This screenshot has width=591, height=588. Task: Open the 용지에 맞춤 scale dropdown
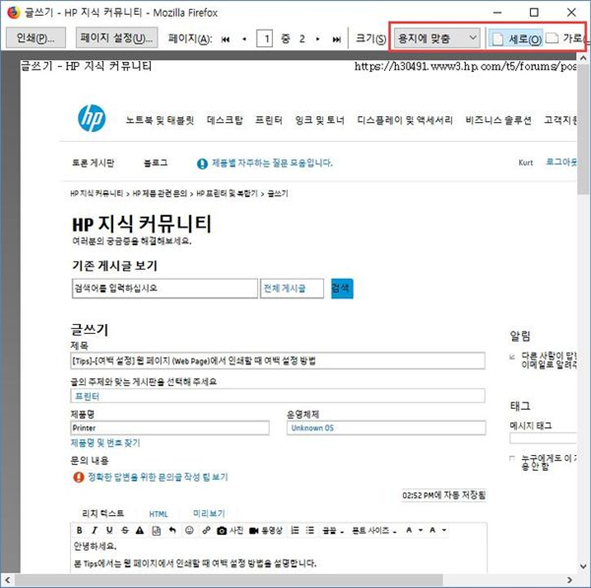(437, 38)
